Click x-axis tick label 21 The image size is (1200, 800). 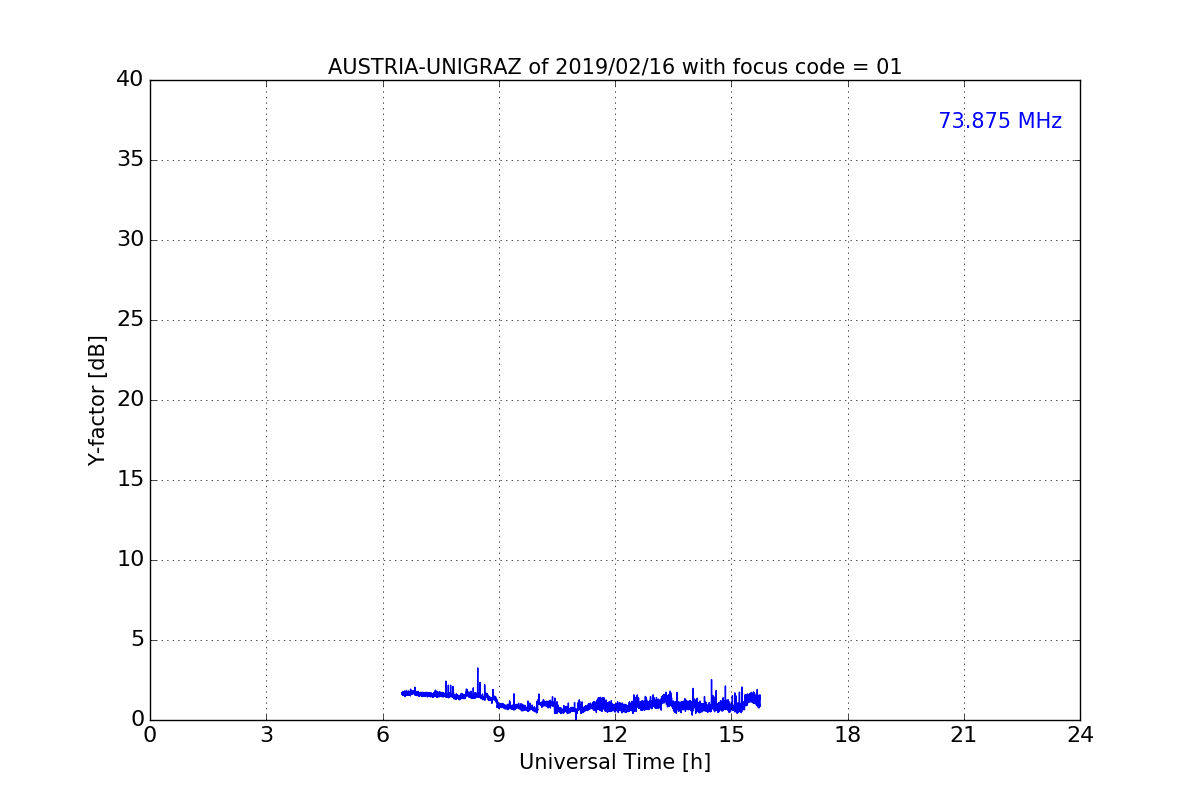tap(964, 735)
